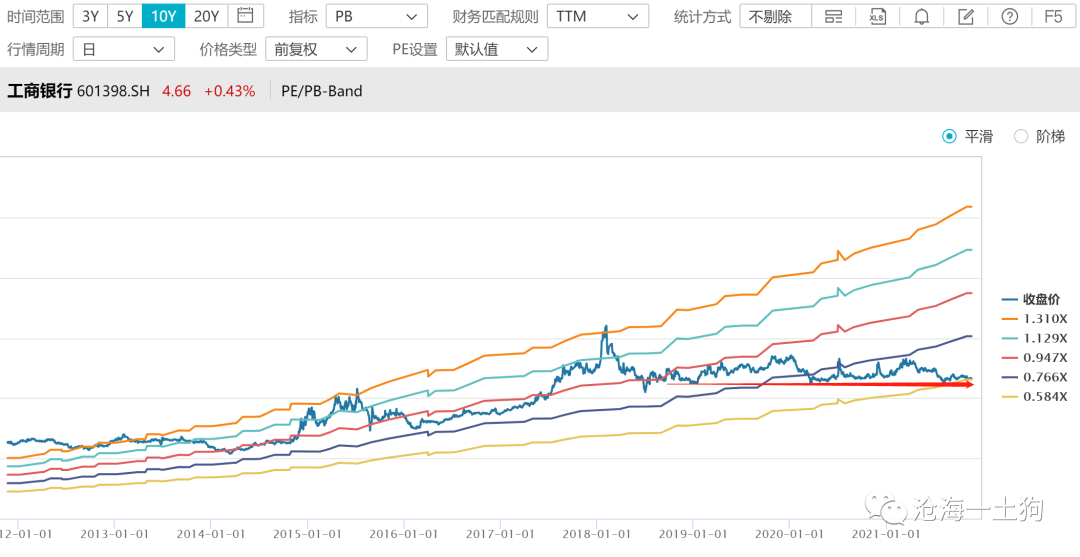1080x557 pixels.
Task: Click the 工商银行 stock name
Action: click(39, 91)
